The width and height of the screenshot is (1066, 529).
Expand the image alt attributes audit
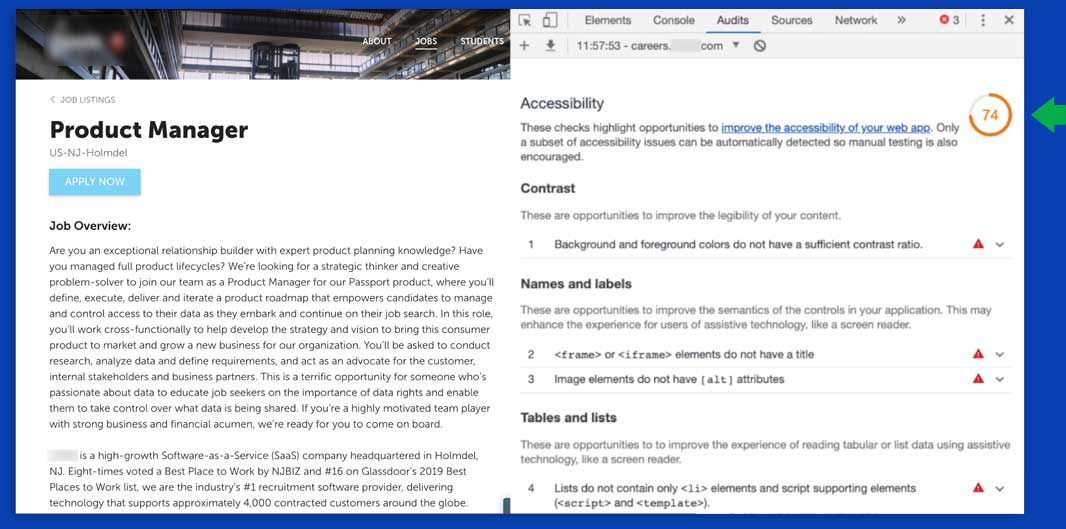[1000, 380]
